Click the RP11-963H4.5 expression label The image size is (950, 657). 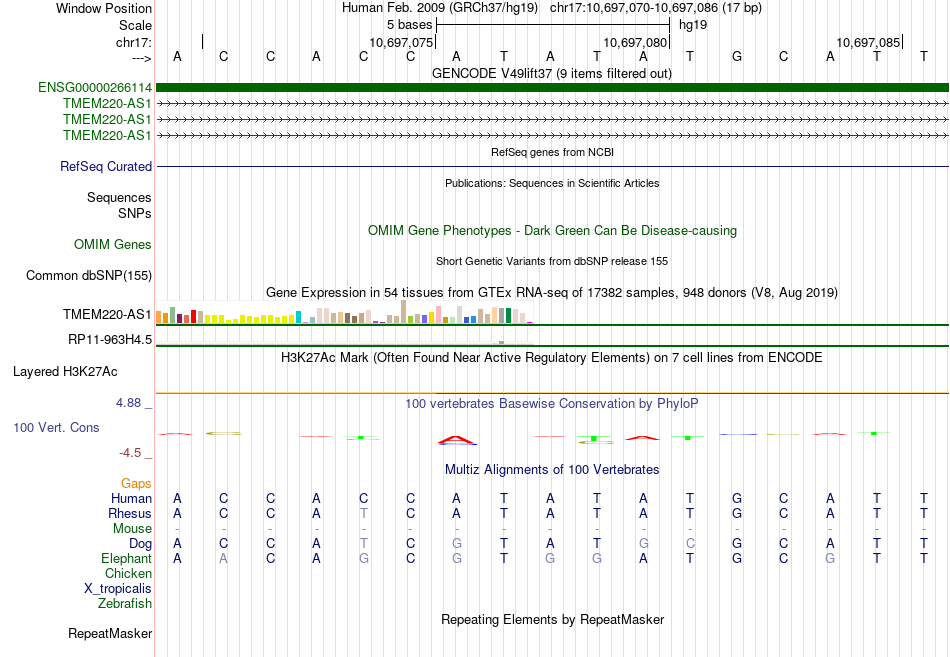pyautogui.click(x=110, y=339)
